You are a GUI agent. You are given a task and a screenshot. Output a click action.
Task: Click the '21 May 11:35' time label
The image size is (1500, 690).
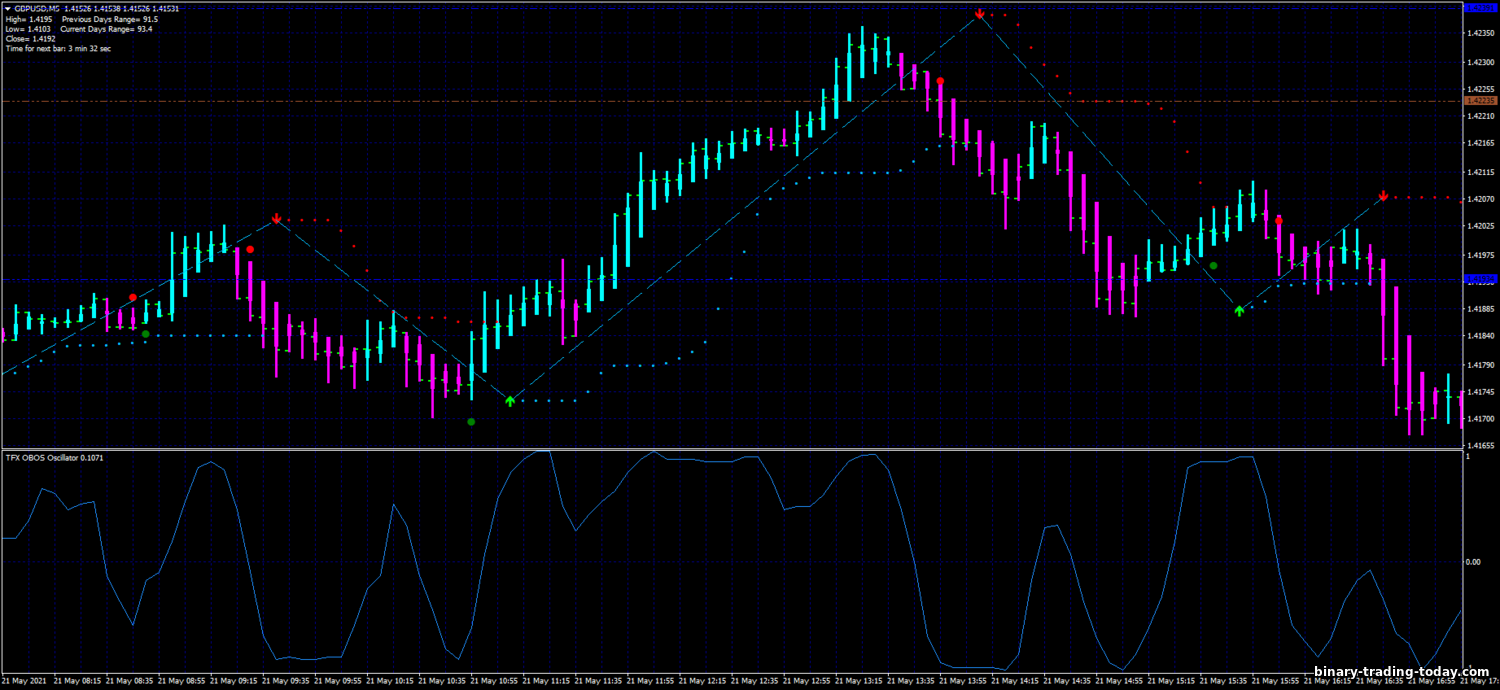(598, 682)
